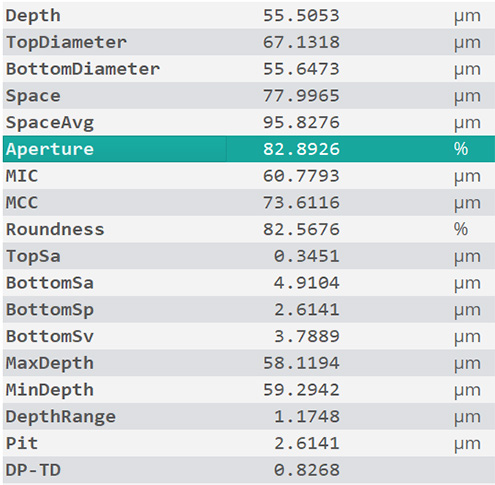Select the TopDiameter row label

[66, 43]
